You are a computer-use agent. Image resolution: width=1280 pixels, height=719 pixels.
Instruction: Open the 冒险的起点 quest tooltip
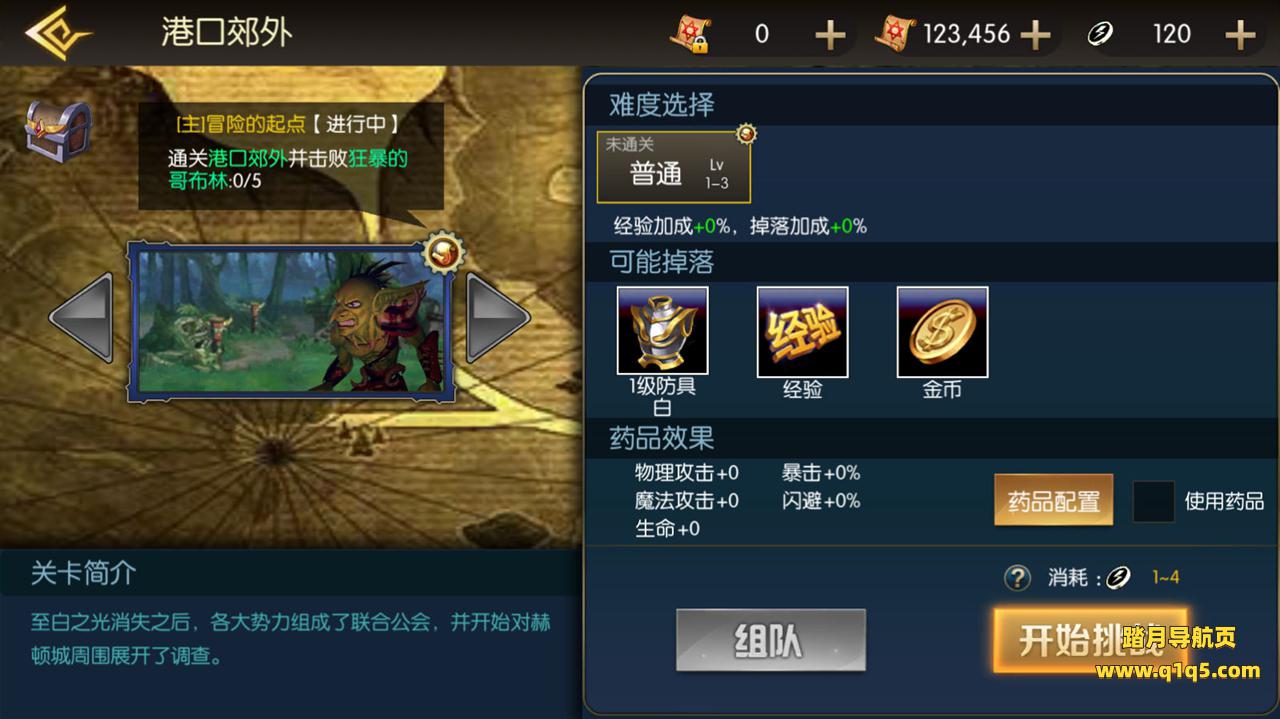[291, 155]
